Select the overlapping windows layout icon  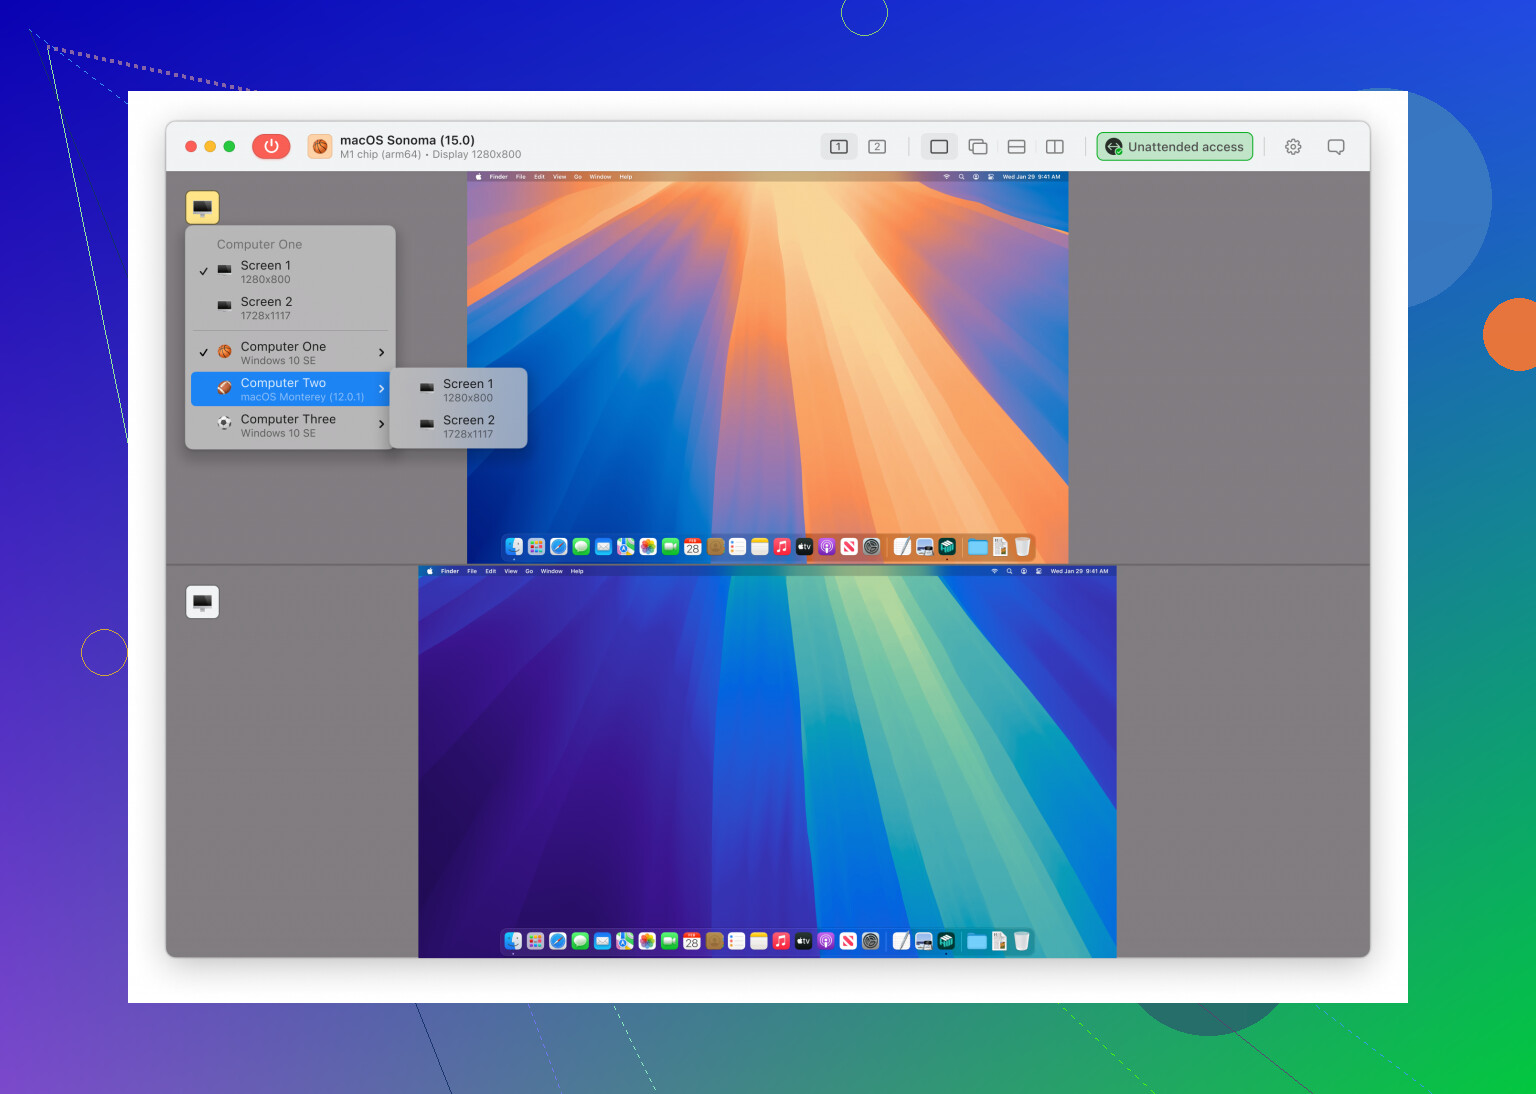coord(978,147)
